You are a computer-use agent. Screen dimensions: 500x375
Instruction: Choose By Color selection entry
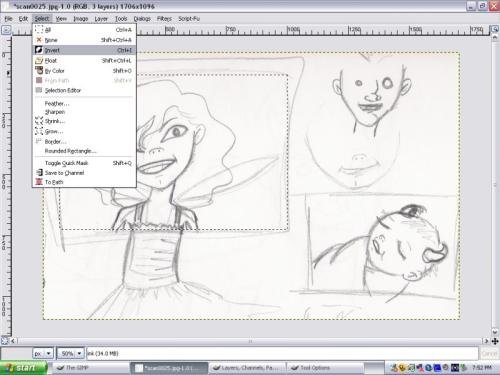84,71
